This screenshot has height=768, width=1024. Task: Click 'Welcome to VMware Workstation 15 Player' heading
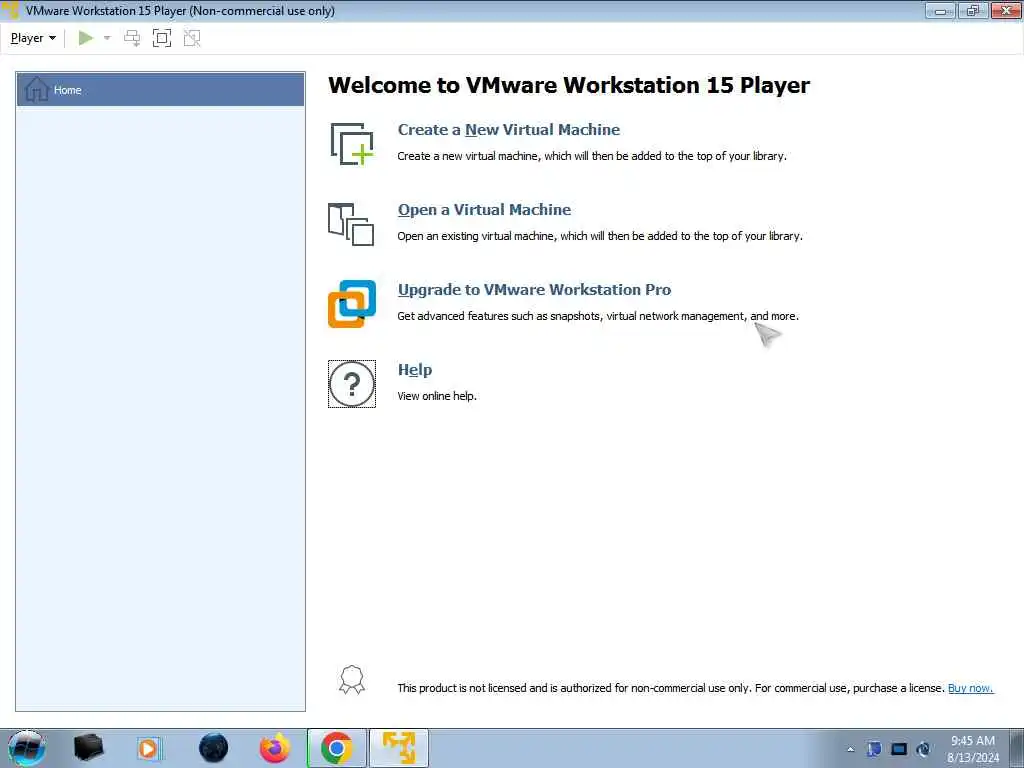pos(569,85)
